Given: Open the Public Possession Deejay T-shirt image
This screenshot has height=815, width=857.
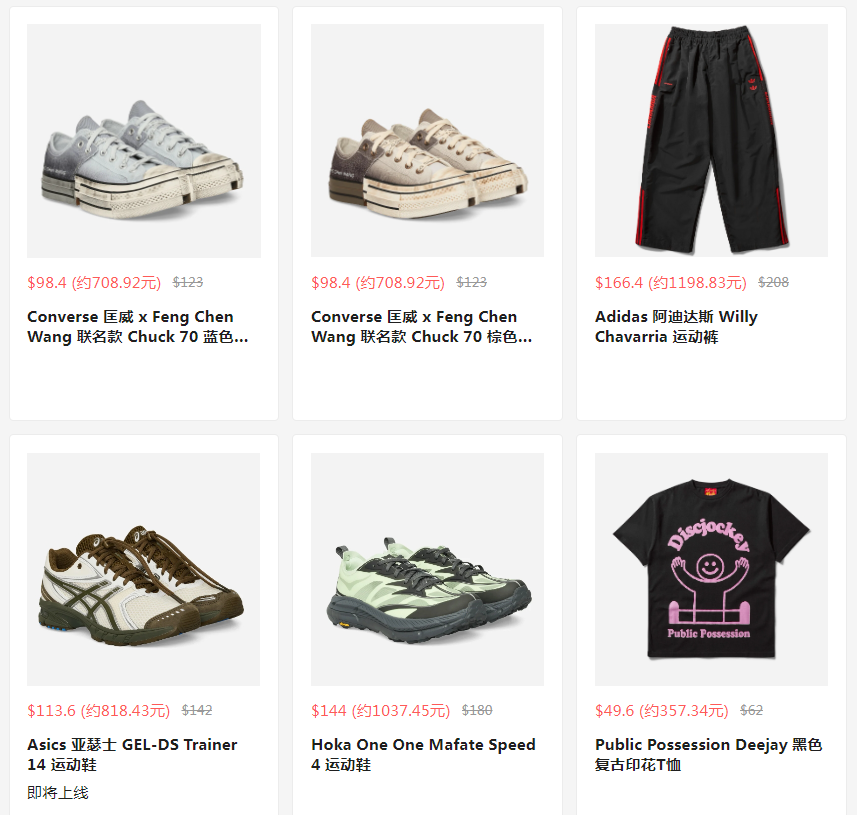Looking at the screenshot, I should point(711,569).
